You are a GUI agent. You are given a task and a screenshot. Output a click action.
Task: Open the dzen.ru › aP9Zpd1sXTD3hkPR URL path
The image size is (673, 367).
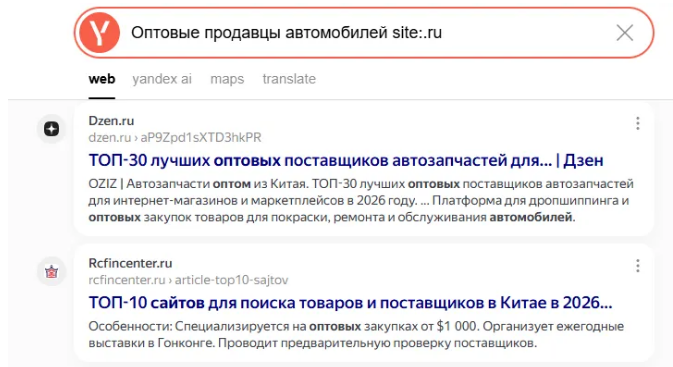pos(175,137)
